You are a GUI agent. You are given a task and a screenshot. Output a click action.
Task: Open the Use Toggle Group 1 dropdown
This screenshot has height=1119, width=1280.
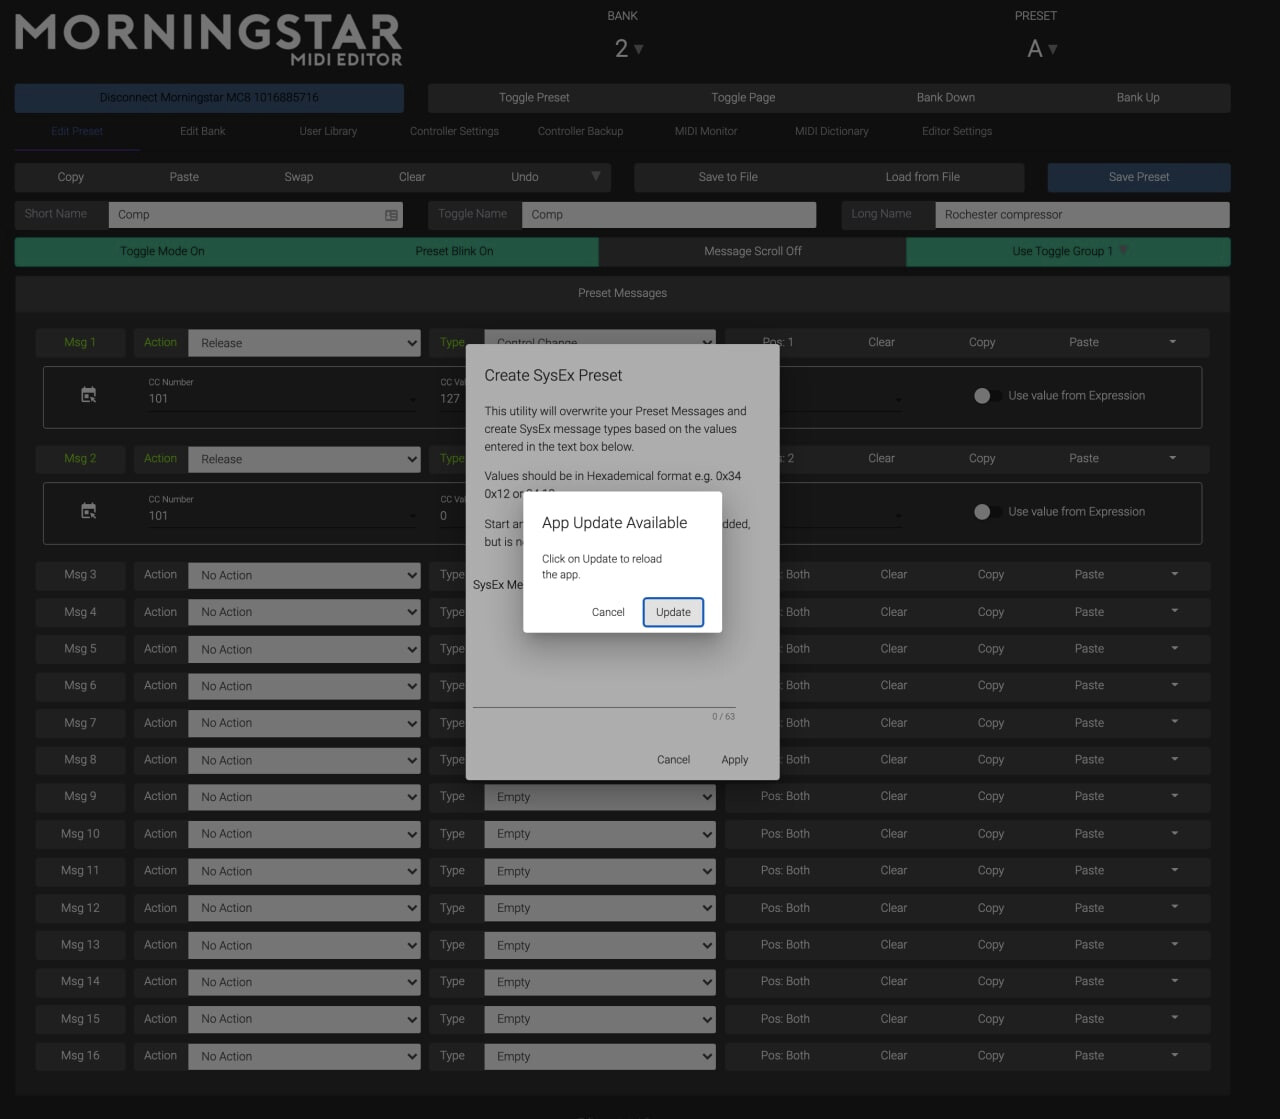point(1068,251)
